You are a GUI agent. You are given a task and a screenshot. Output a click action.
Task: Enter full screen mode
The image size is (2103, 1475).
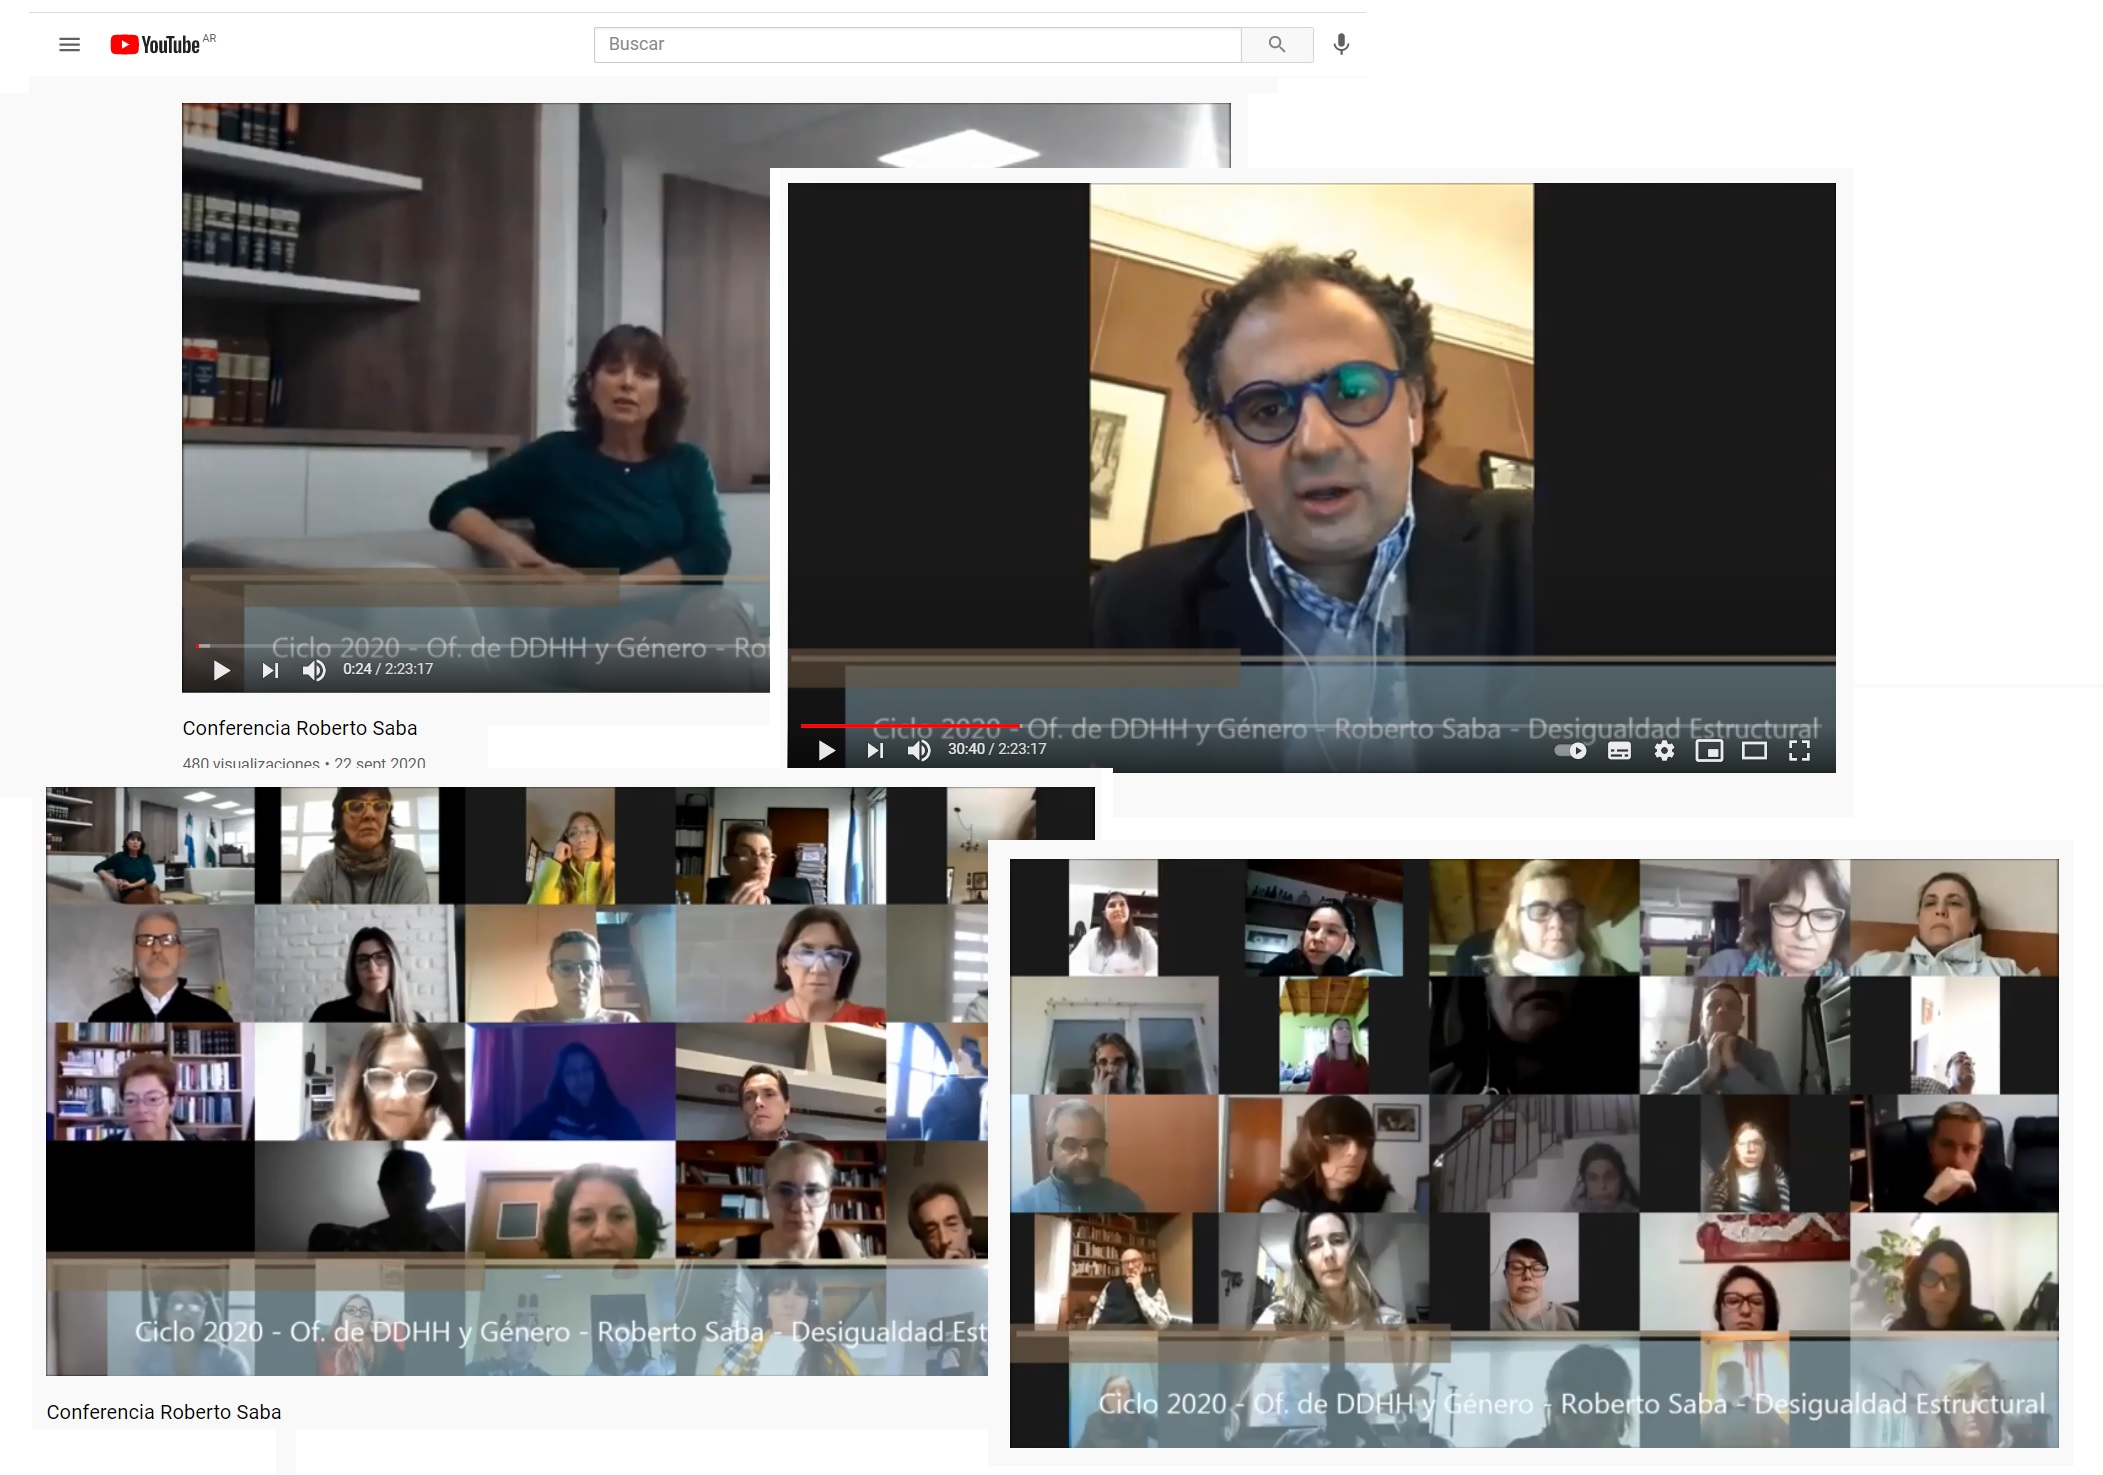pyautogui.click(x=1799, y=751)
